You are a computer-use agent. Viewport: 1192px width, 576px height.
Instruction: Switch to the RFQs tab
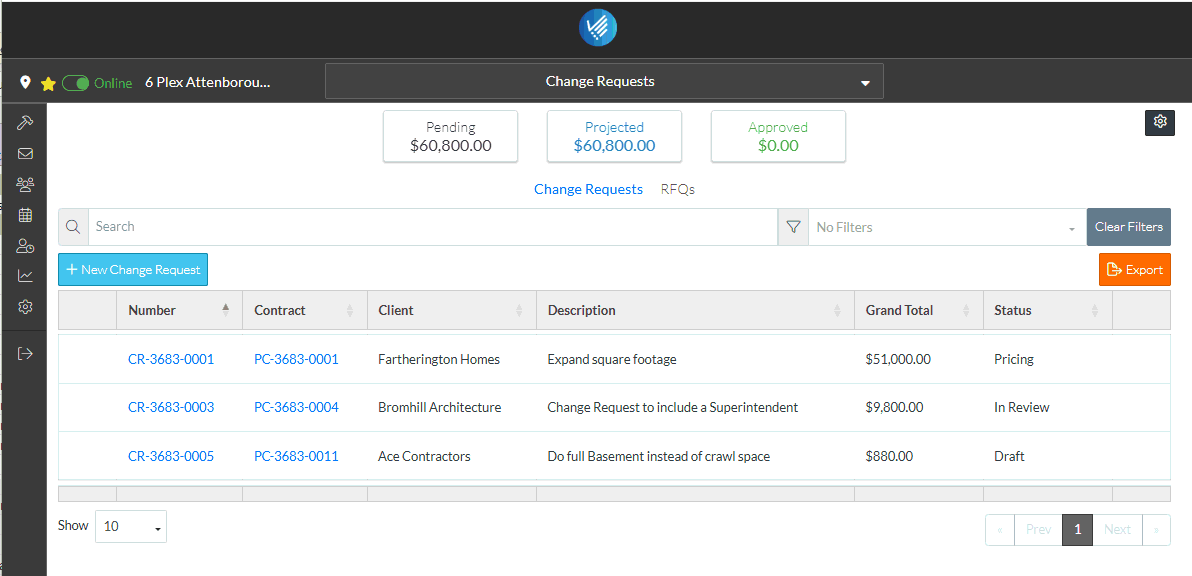click(x=677, y=189)
